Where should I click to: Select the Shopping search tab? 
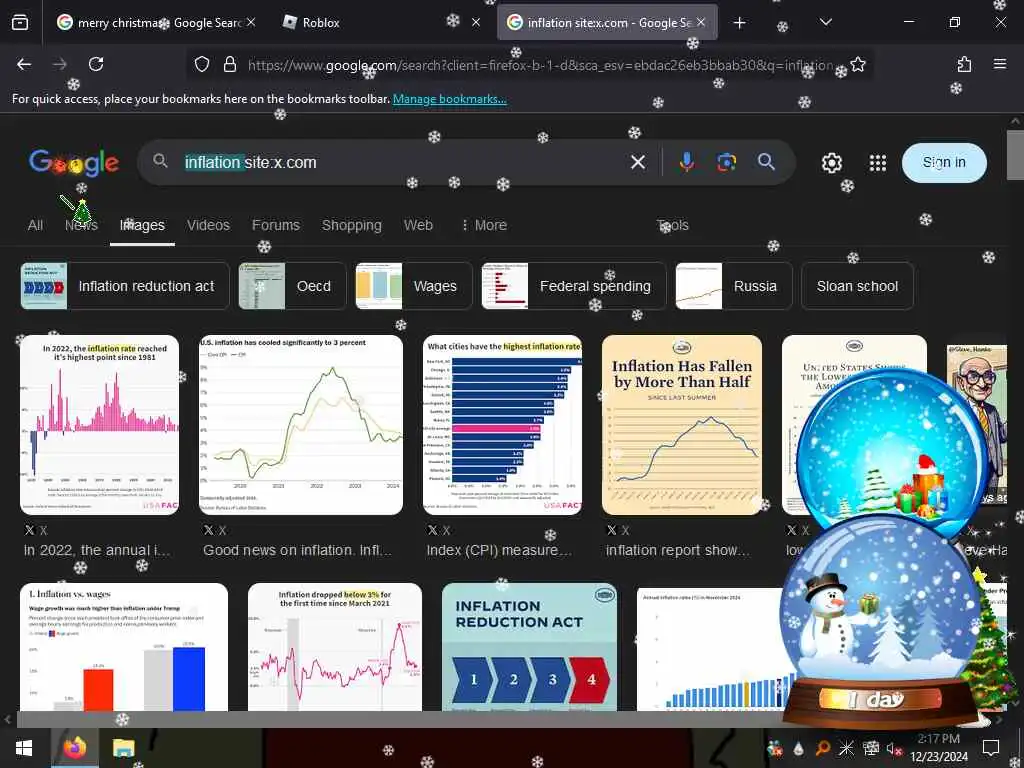(x=351, y=225)
